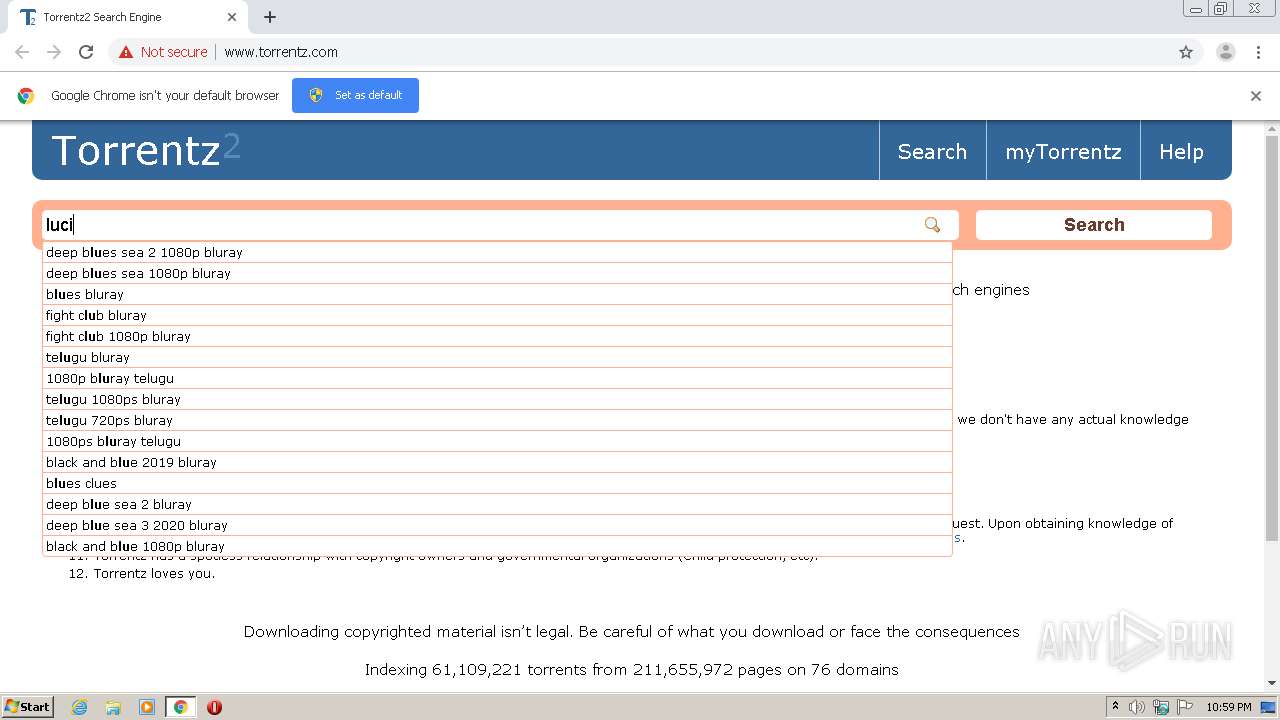1280x720 pixels.
Task: Choose blues clues suggestion
Action: [497, 483]
